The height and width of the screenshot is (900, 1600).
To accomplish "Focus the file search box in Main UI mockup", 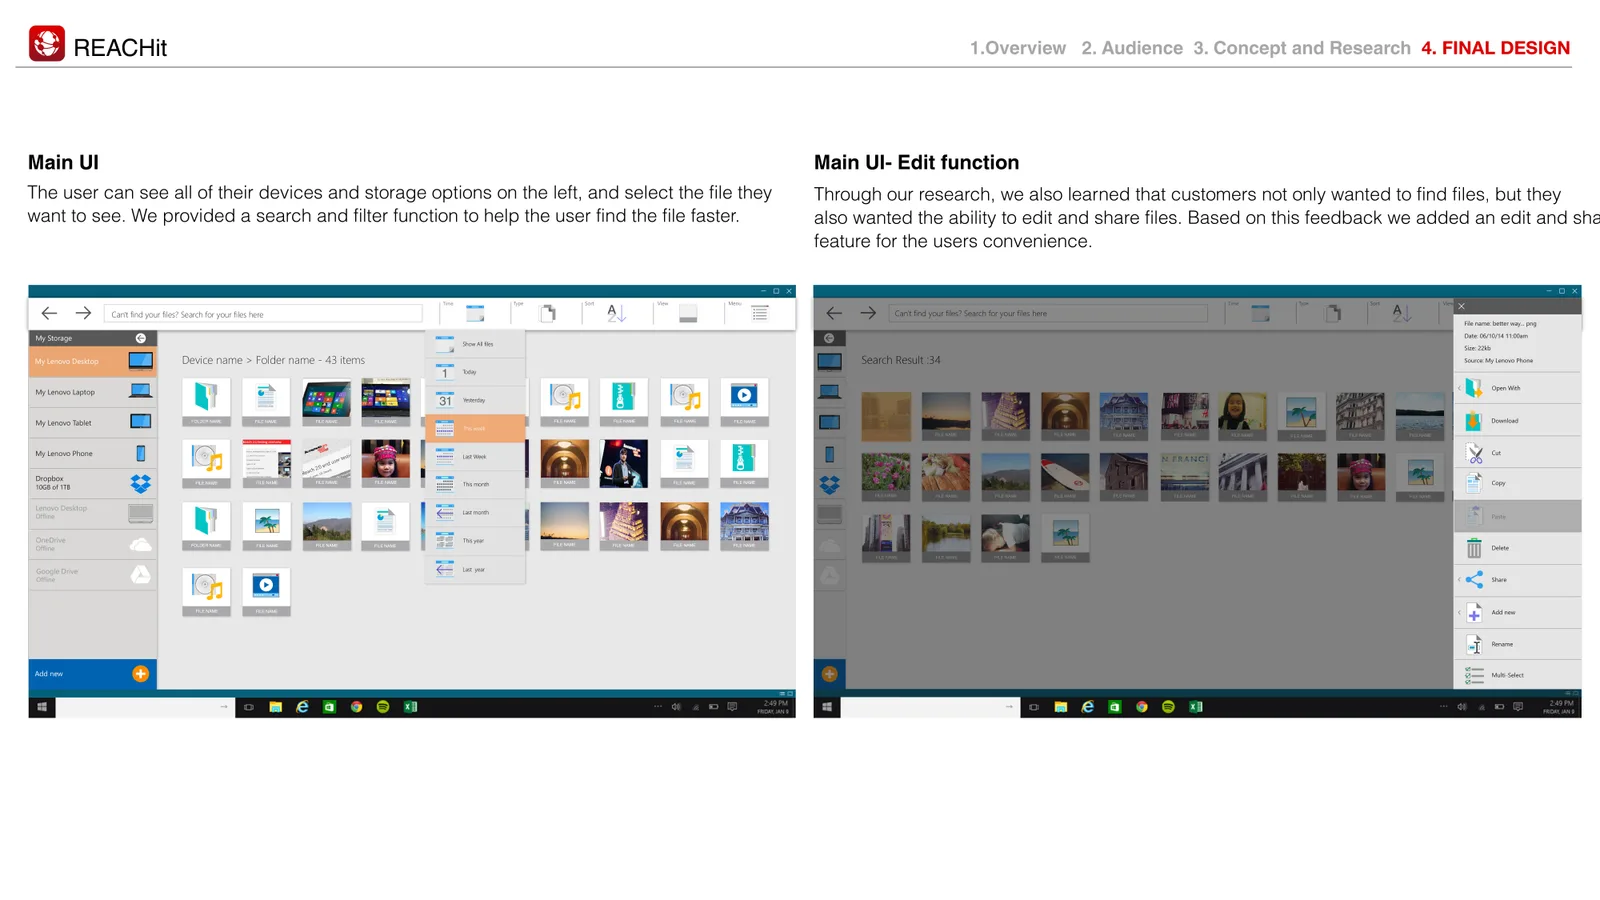I will click(x=263, y=314).
